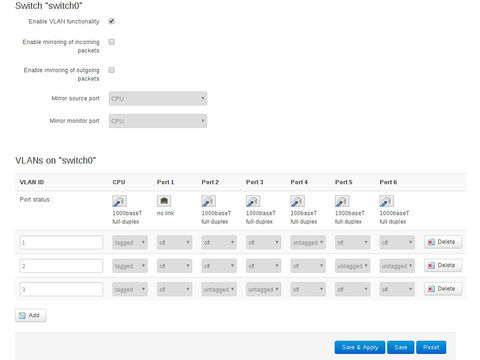Viewport: 480px width, 360px height.
Task: Open VLAN 2 Port 1 dropdown
Action: tap(174, 266)
